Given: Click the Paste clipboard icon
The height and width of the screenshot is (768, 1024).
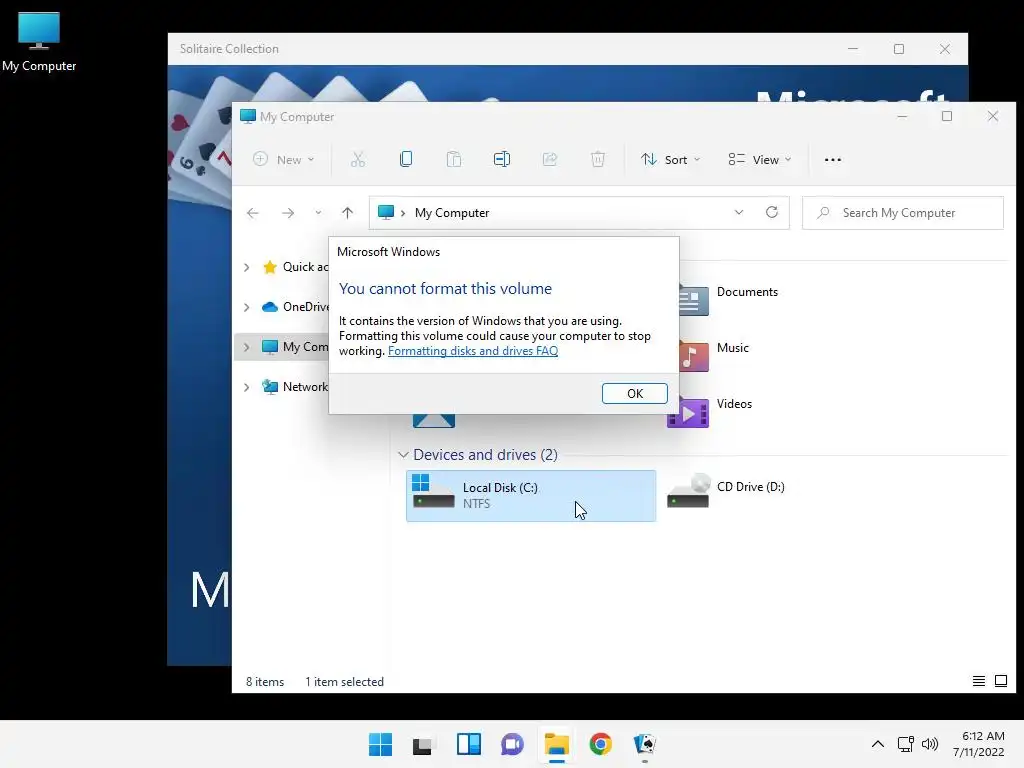Looking at the screenshot, I should [x=454, y=159].
